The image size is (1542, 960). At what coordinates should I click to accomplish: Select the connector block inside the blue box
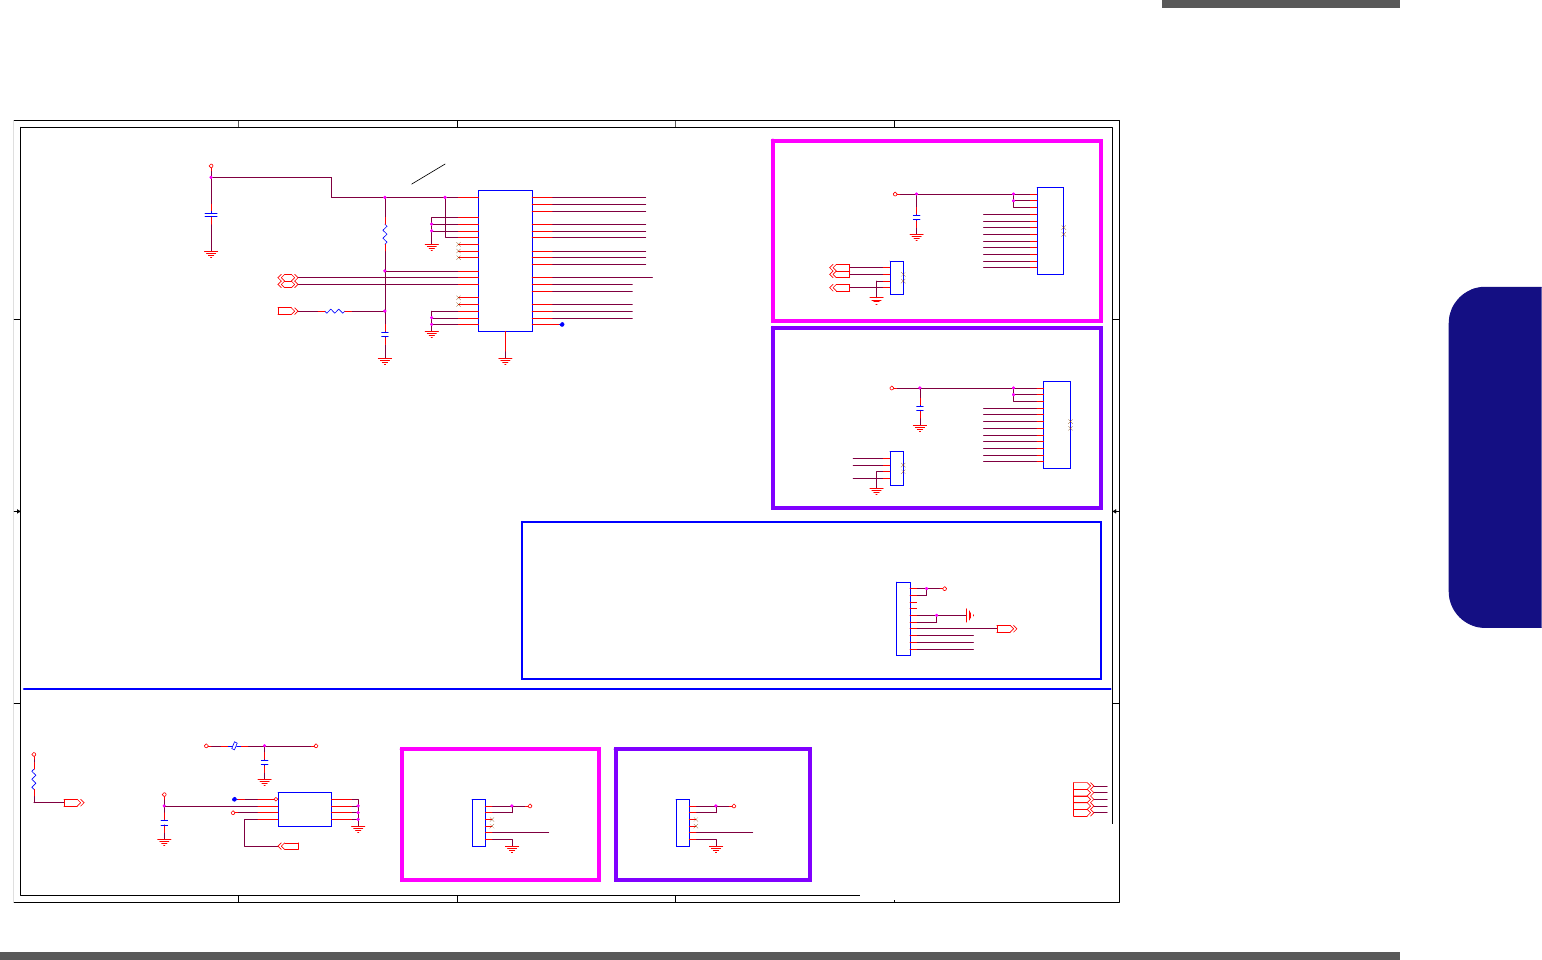pos(903,619)
